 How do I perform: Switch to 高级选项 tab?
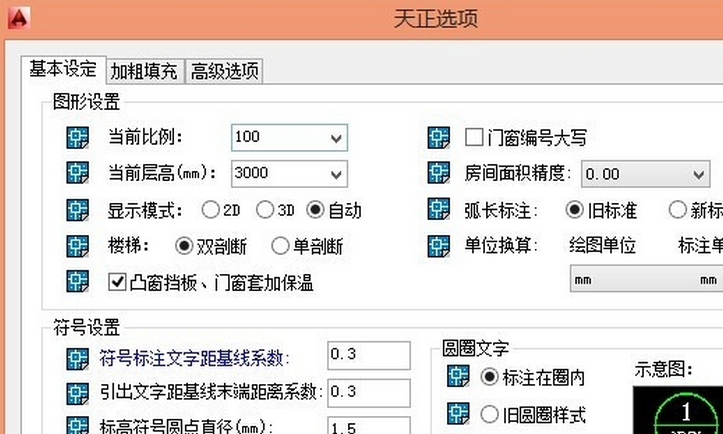(x=225, y=71)
